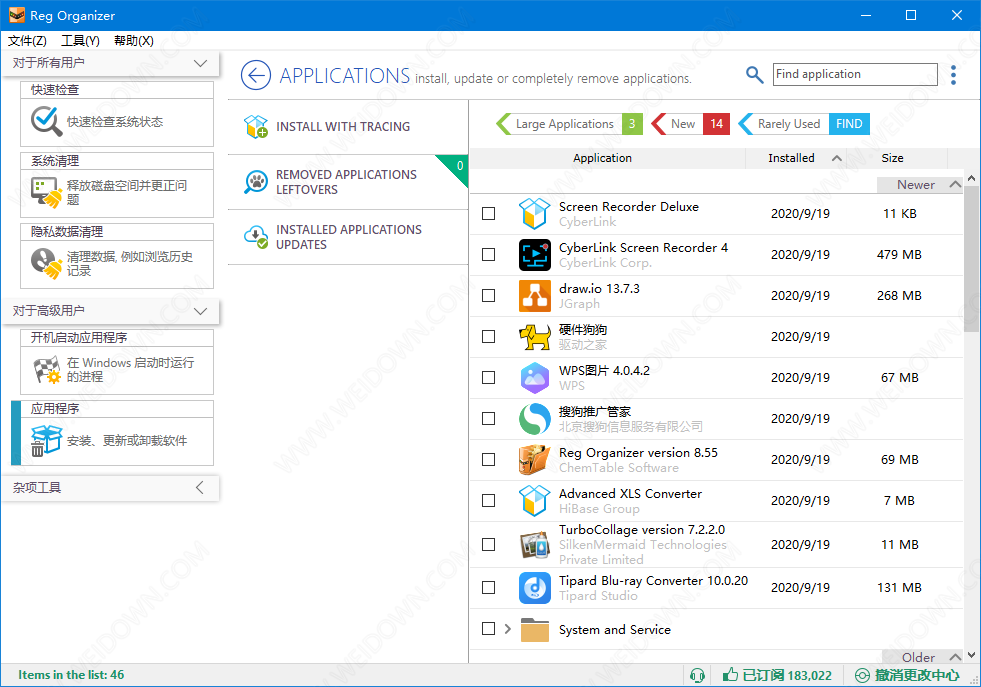Check the 搜狗推广管家 checkbox
Image resolution: width=981 pixels, height=687 pixels.
point(489,419)
